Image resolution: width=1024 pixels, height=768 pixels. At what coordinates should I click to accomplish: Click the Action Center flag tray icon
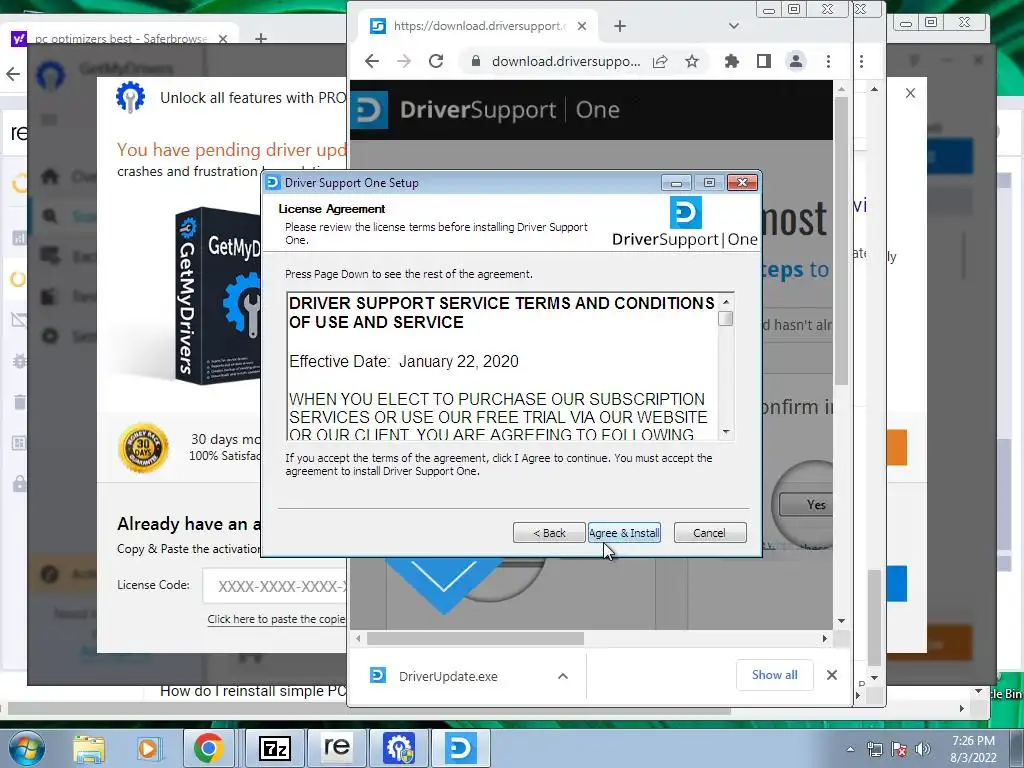899,749
